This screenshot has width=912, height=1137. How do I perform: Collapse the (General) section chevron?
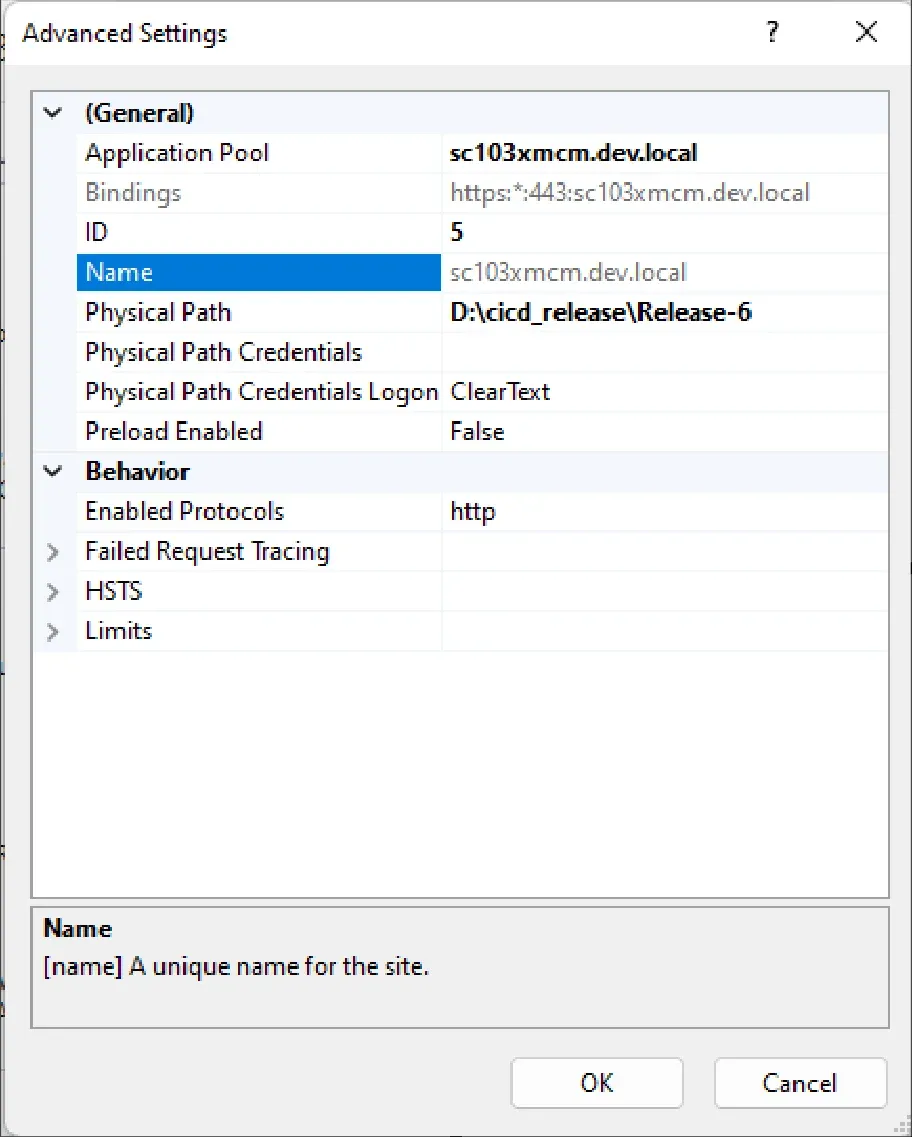[x=53, y=113]
